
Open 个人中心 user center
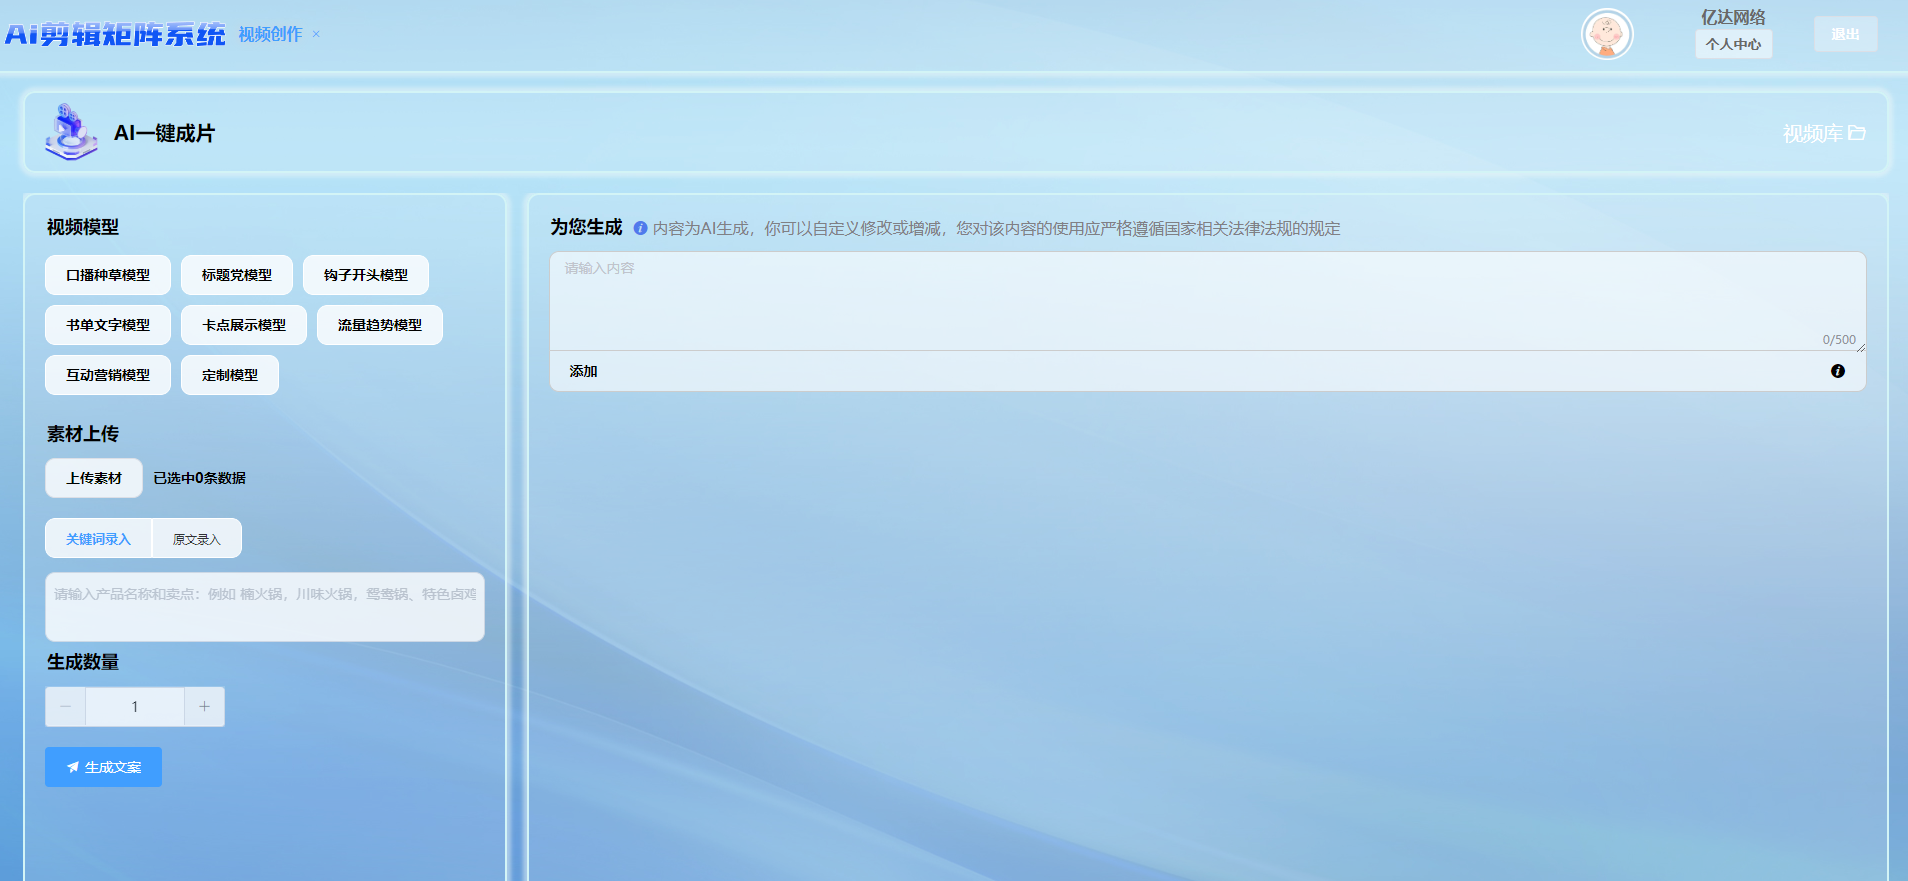[x=1733, y=44]
